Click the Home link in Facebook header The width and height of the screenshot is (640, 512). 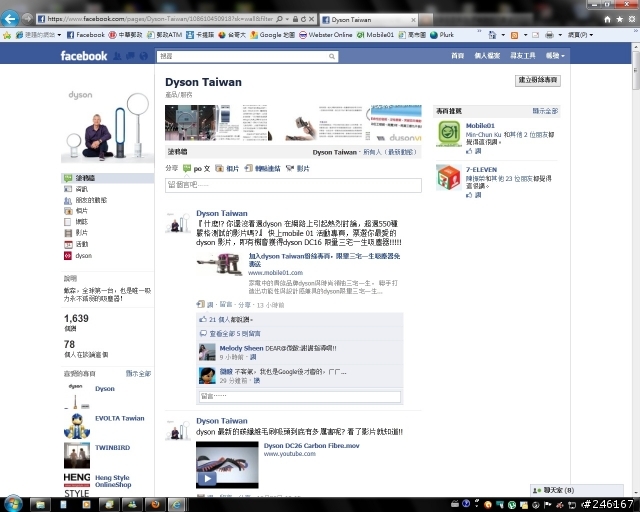pyautogui.click(x=458, y=56)
